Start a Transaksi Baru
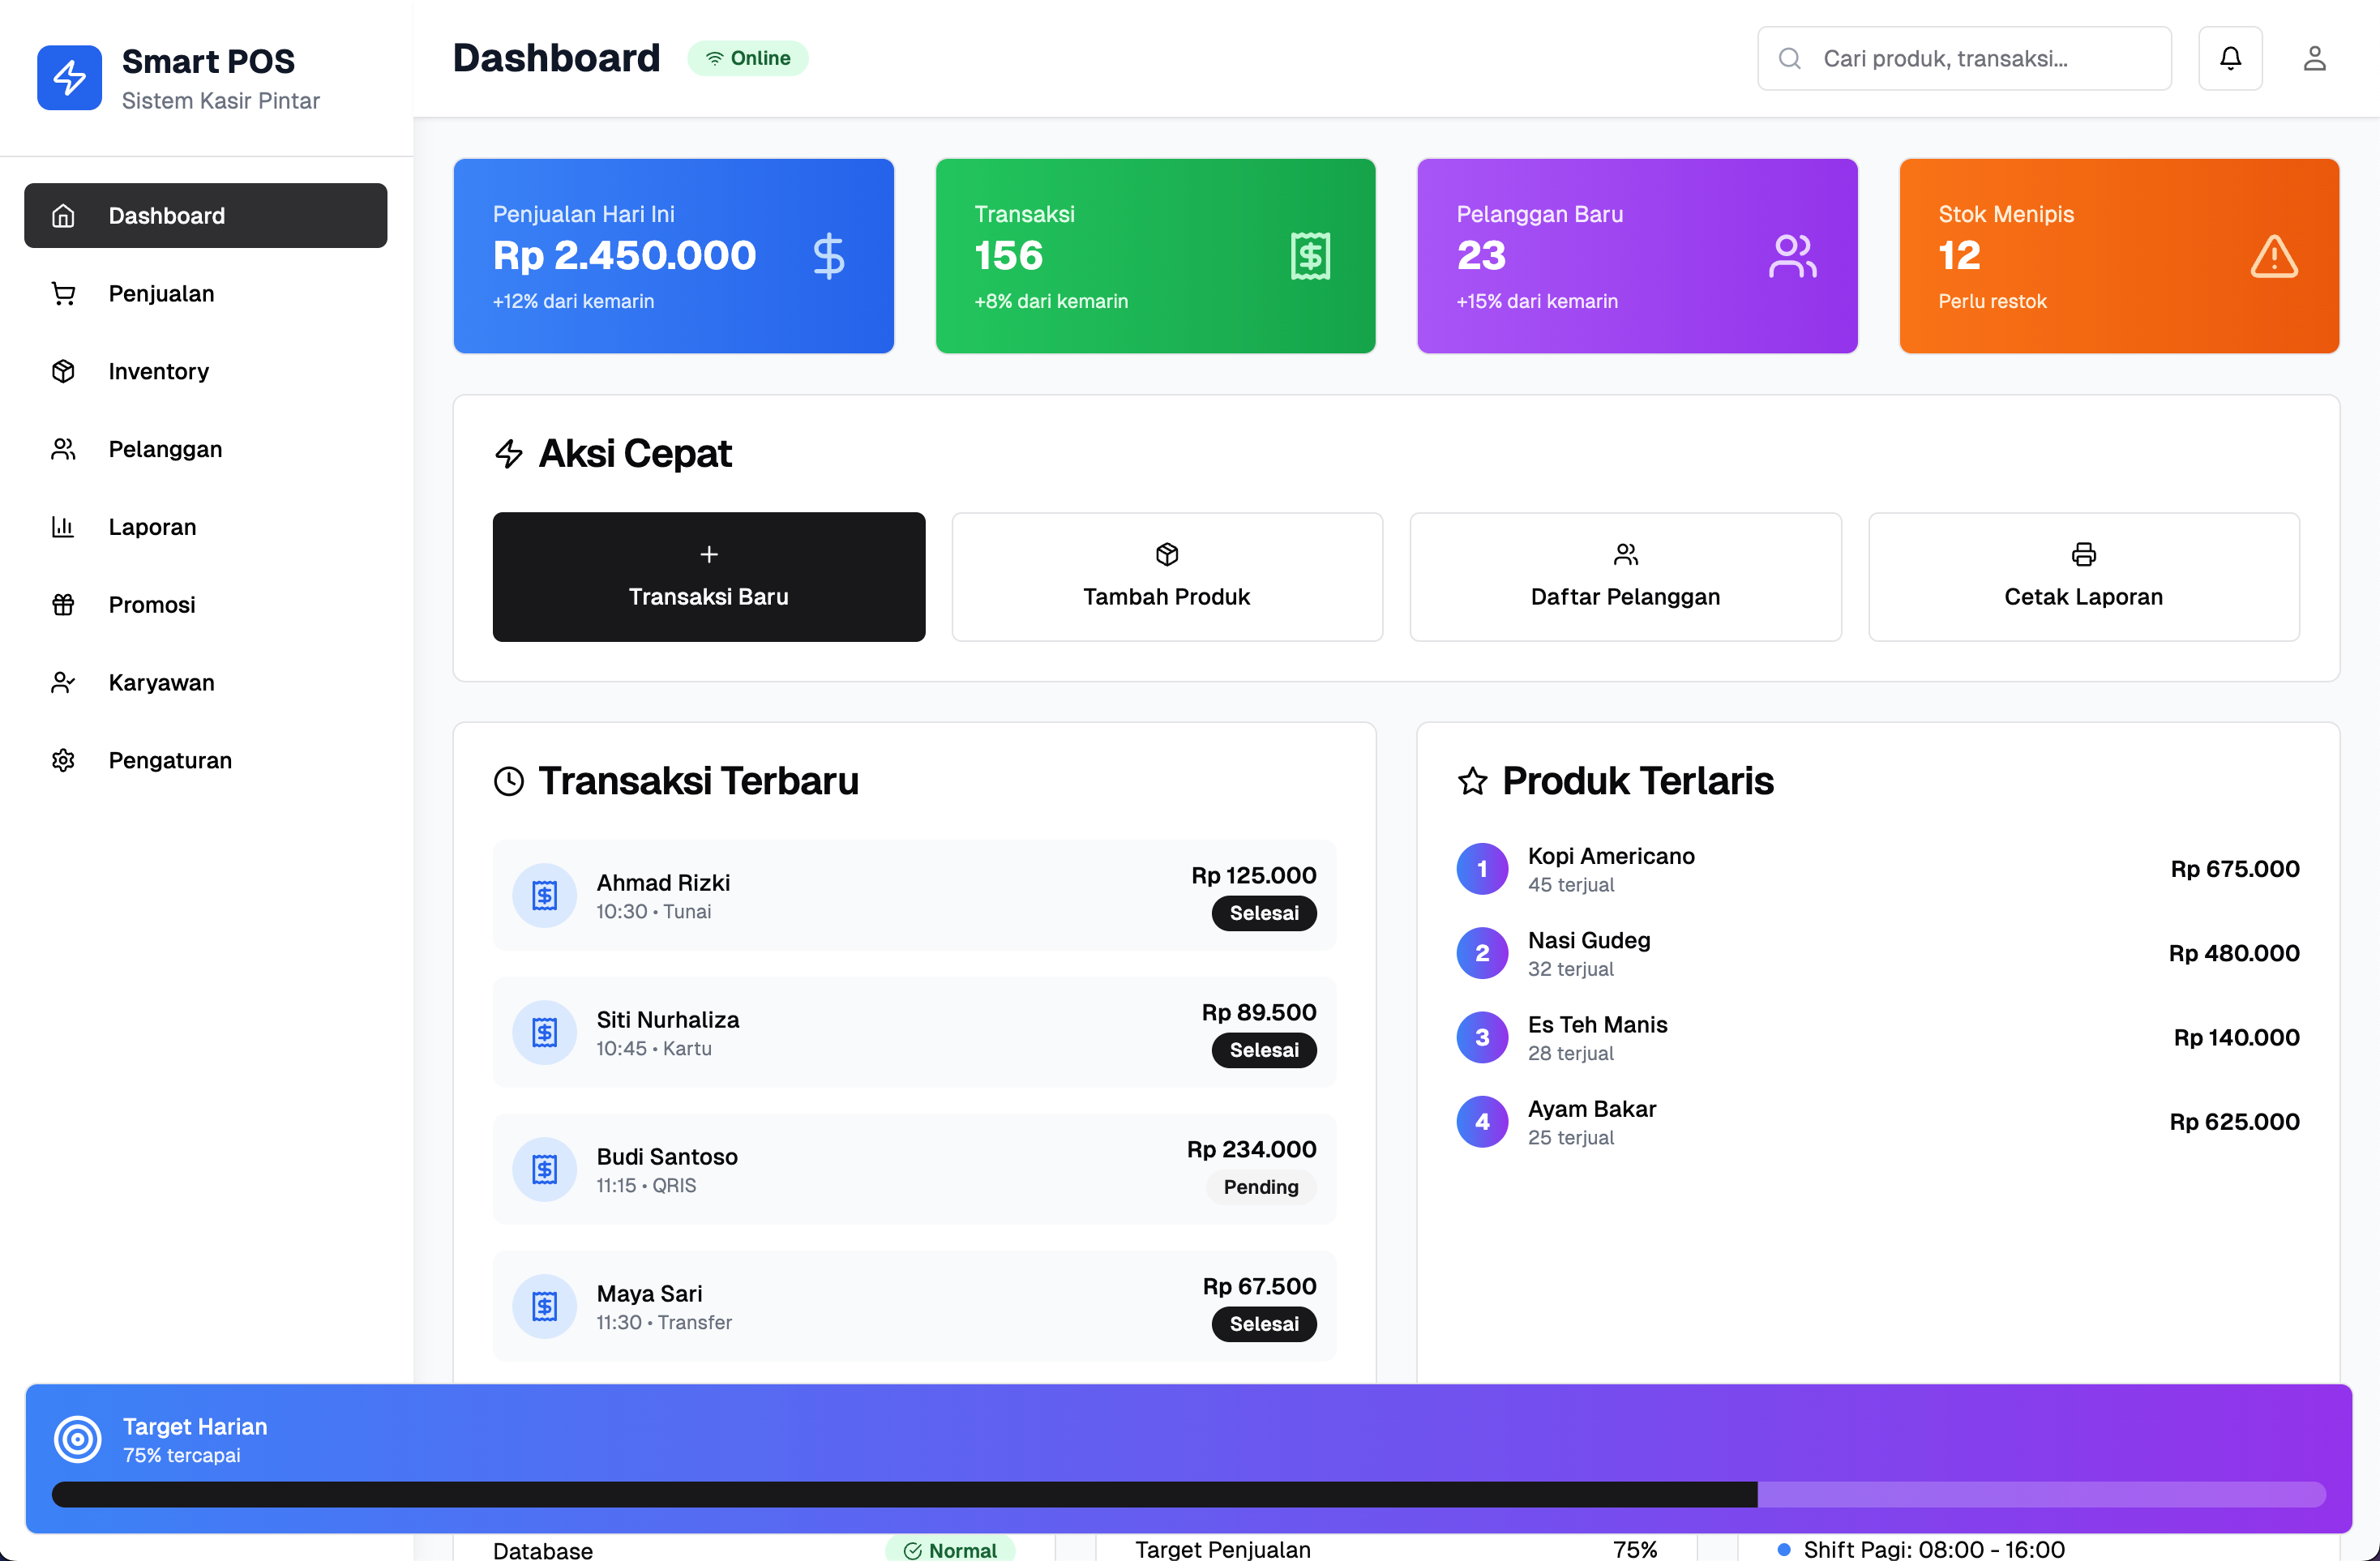2380x1561 pixels. pyautogui.click(x=709, y=577)
